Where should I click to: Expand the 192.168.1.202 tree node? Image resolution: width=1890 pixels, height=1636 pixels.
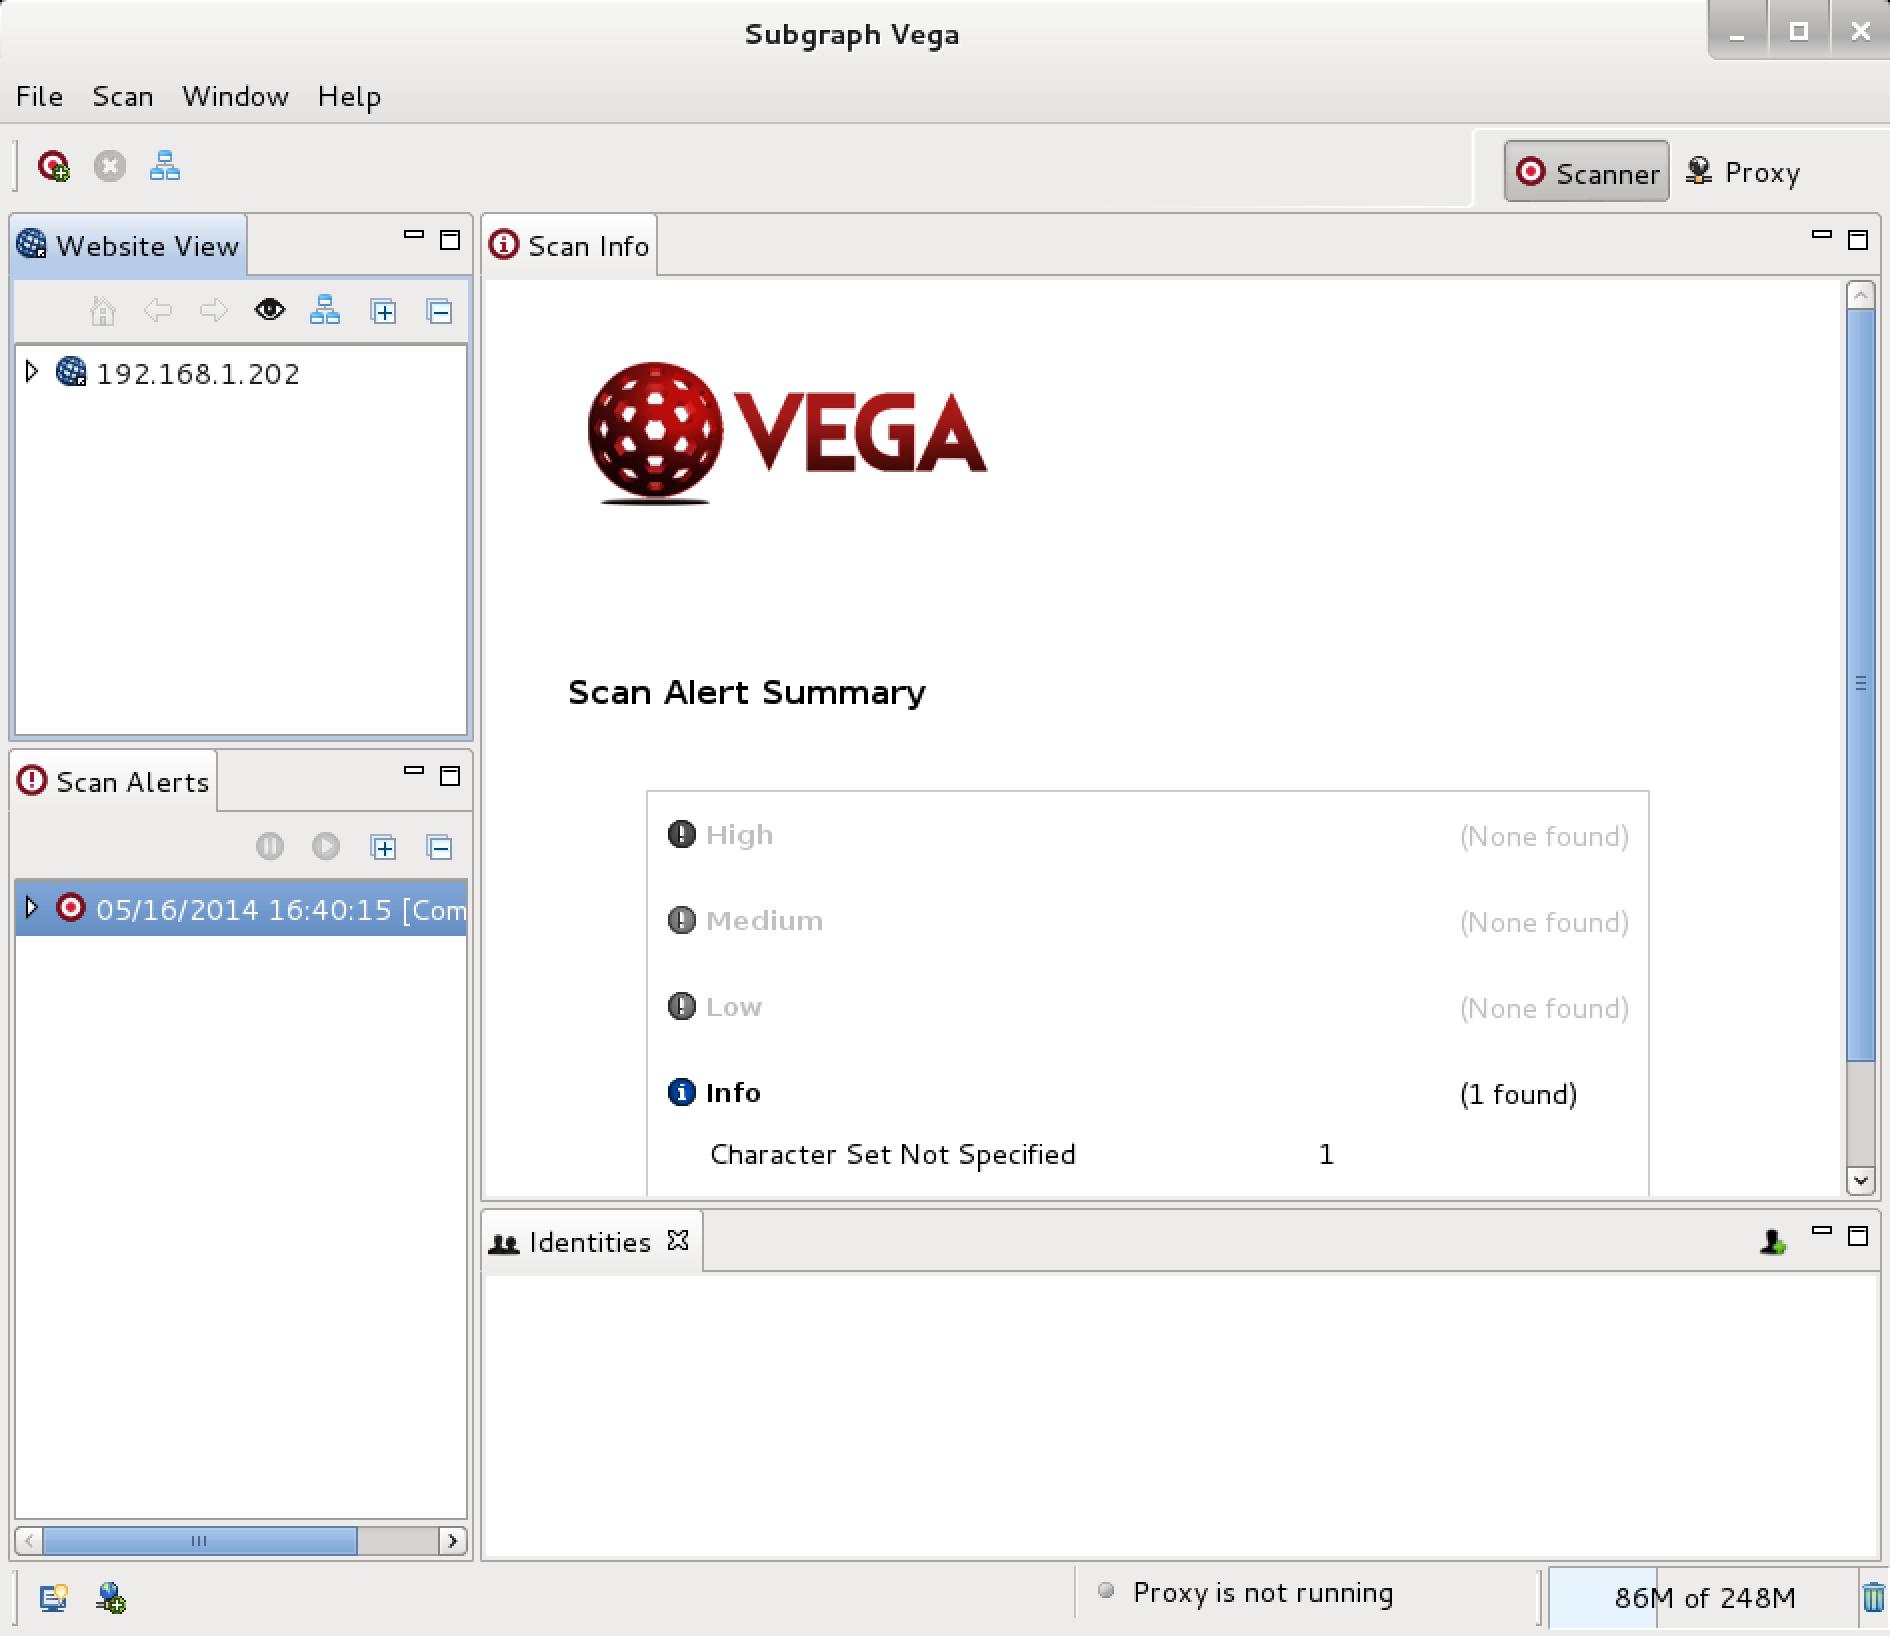coord(32,372)
